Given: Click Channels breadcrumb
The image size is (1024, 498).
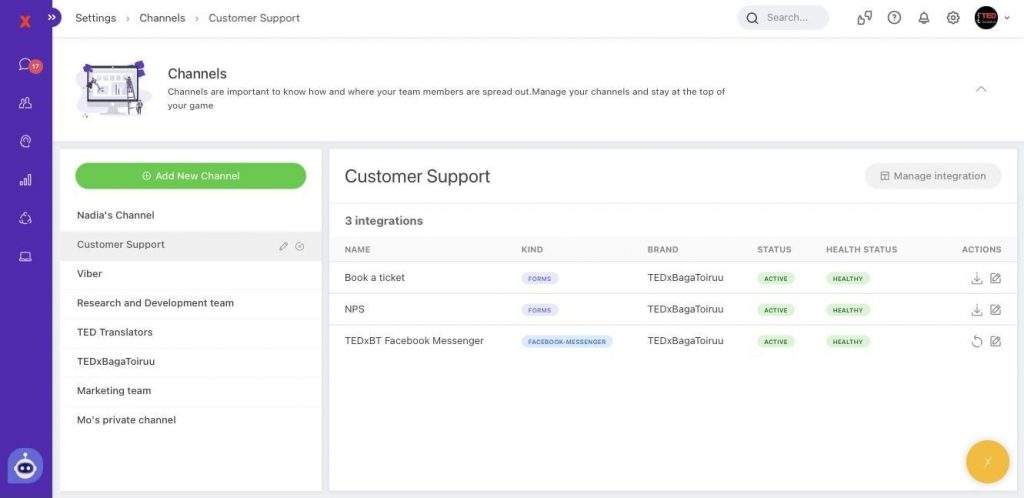Looking at the screenshot, I should [x=162, y=18].
